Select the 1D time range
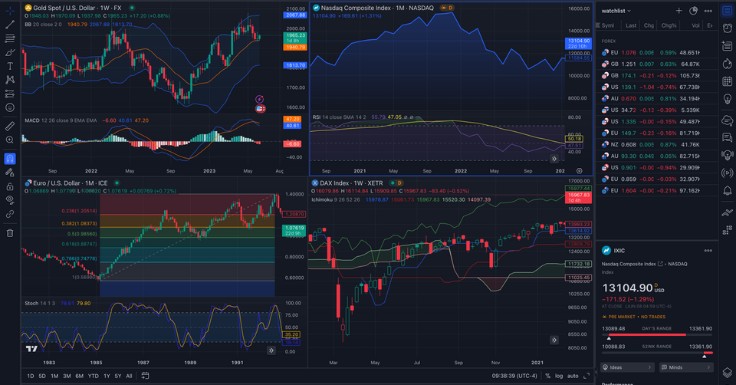 coord(31,376)
